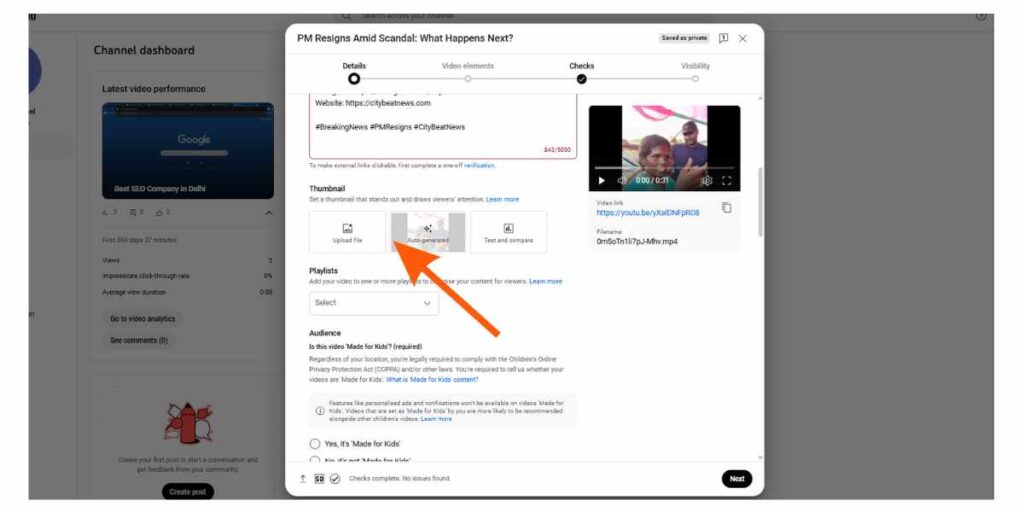Click the help icon in Studio header

981,16
